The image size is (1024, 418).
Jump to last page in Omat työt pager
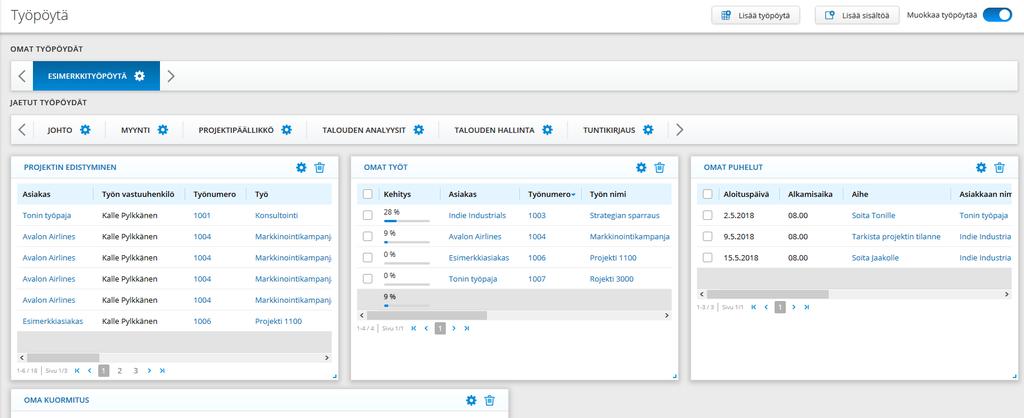click(467, 329)
